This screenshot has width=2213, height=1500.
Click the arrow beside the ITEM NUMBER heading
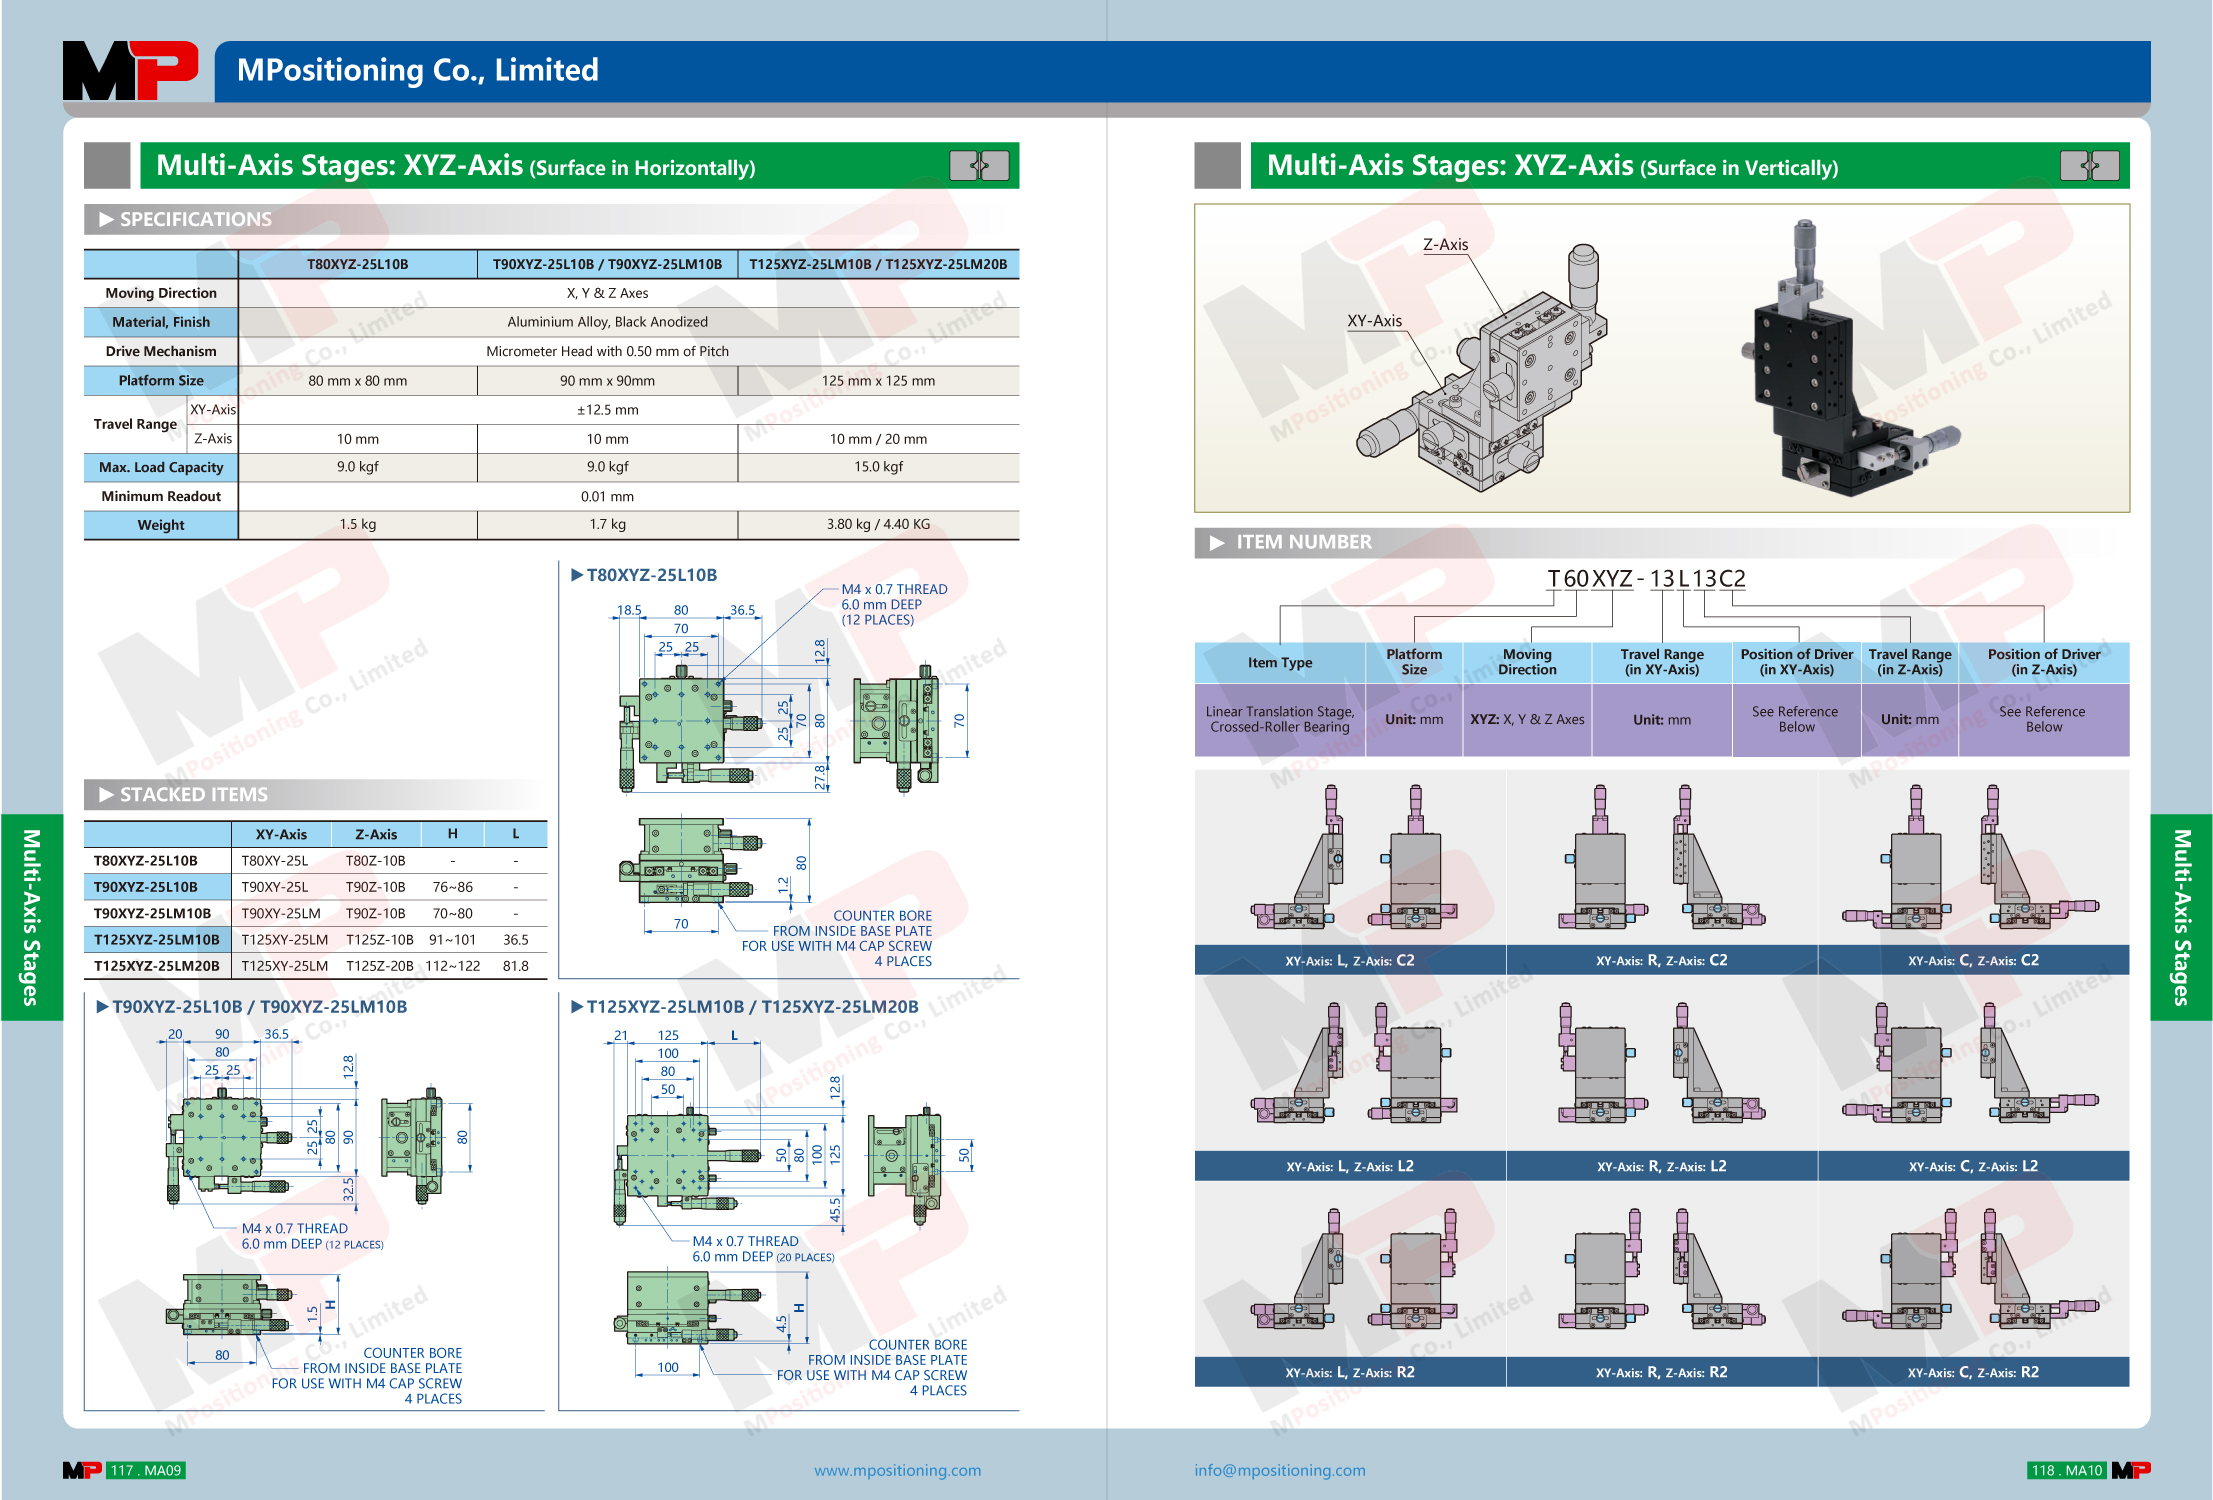coord(1217,542)
